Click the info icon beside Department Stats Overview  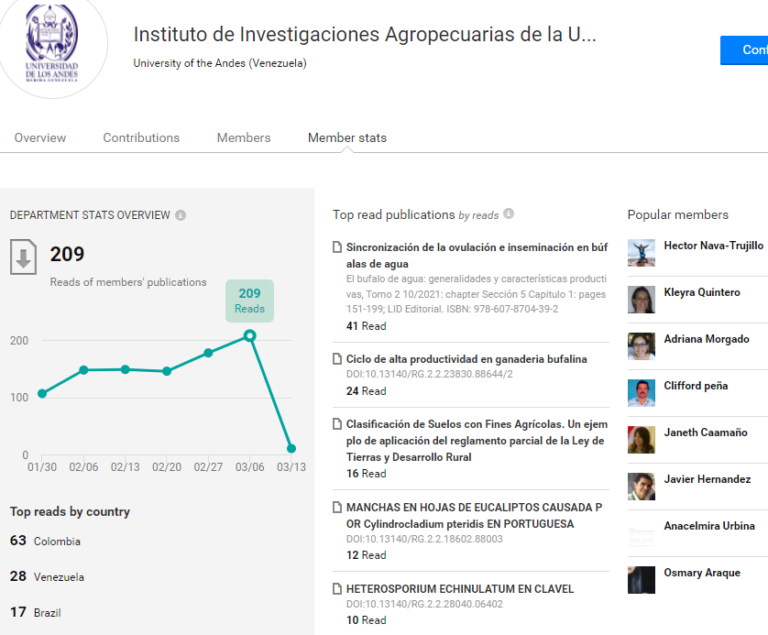[181, 215]
